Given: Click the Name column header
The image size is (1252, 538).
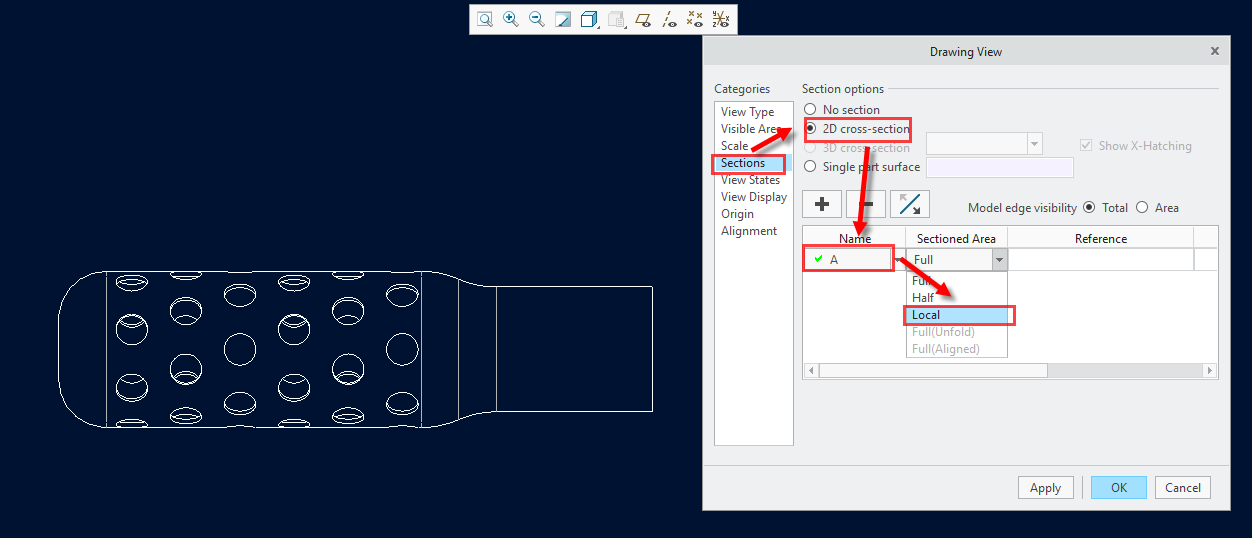Looking at the screenshot, I should [x=854, y=238].
